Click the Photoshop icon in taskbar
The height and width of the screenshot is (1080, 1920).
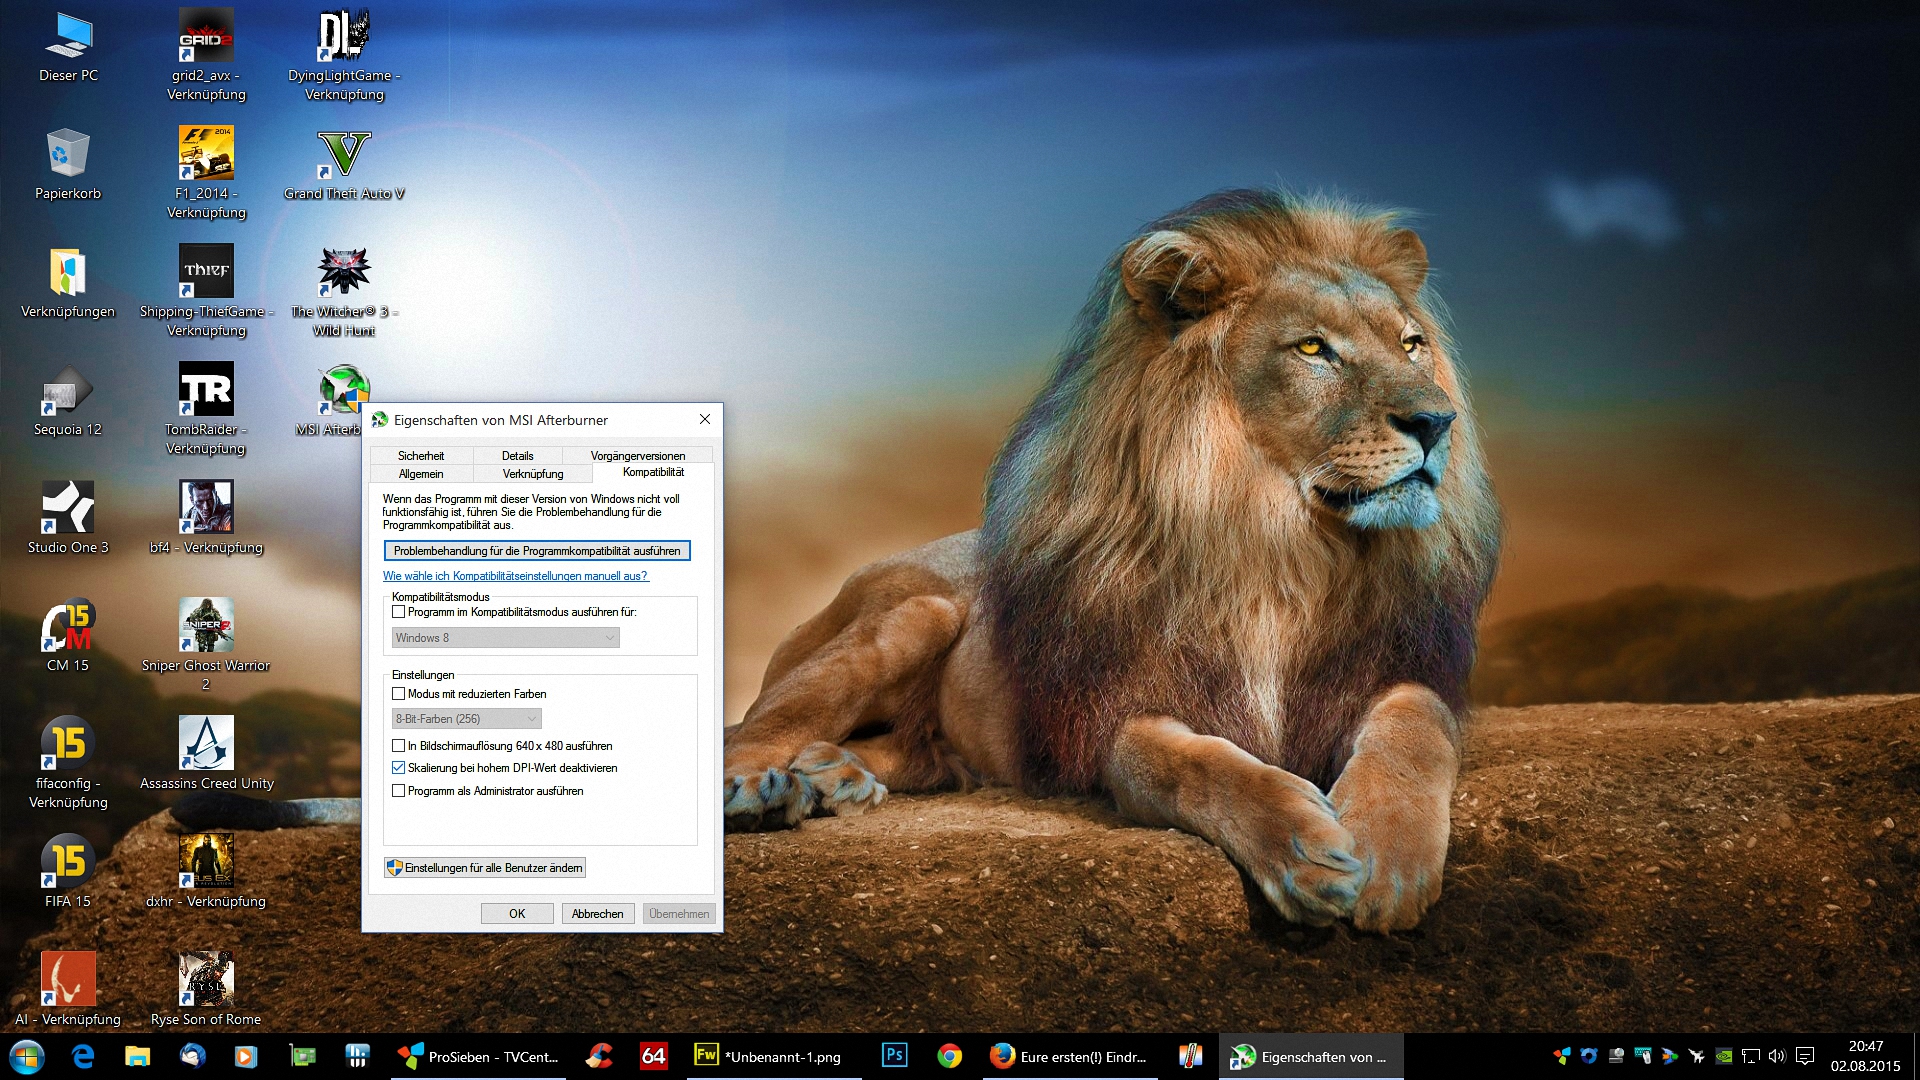[x=894, y=1056]
